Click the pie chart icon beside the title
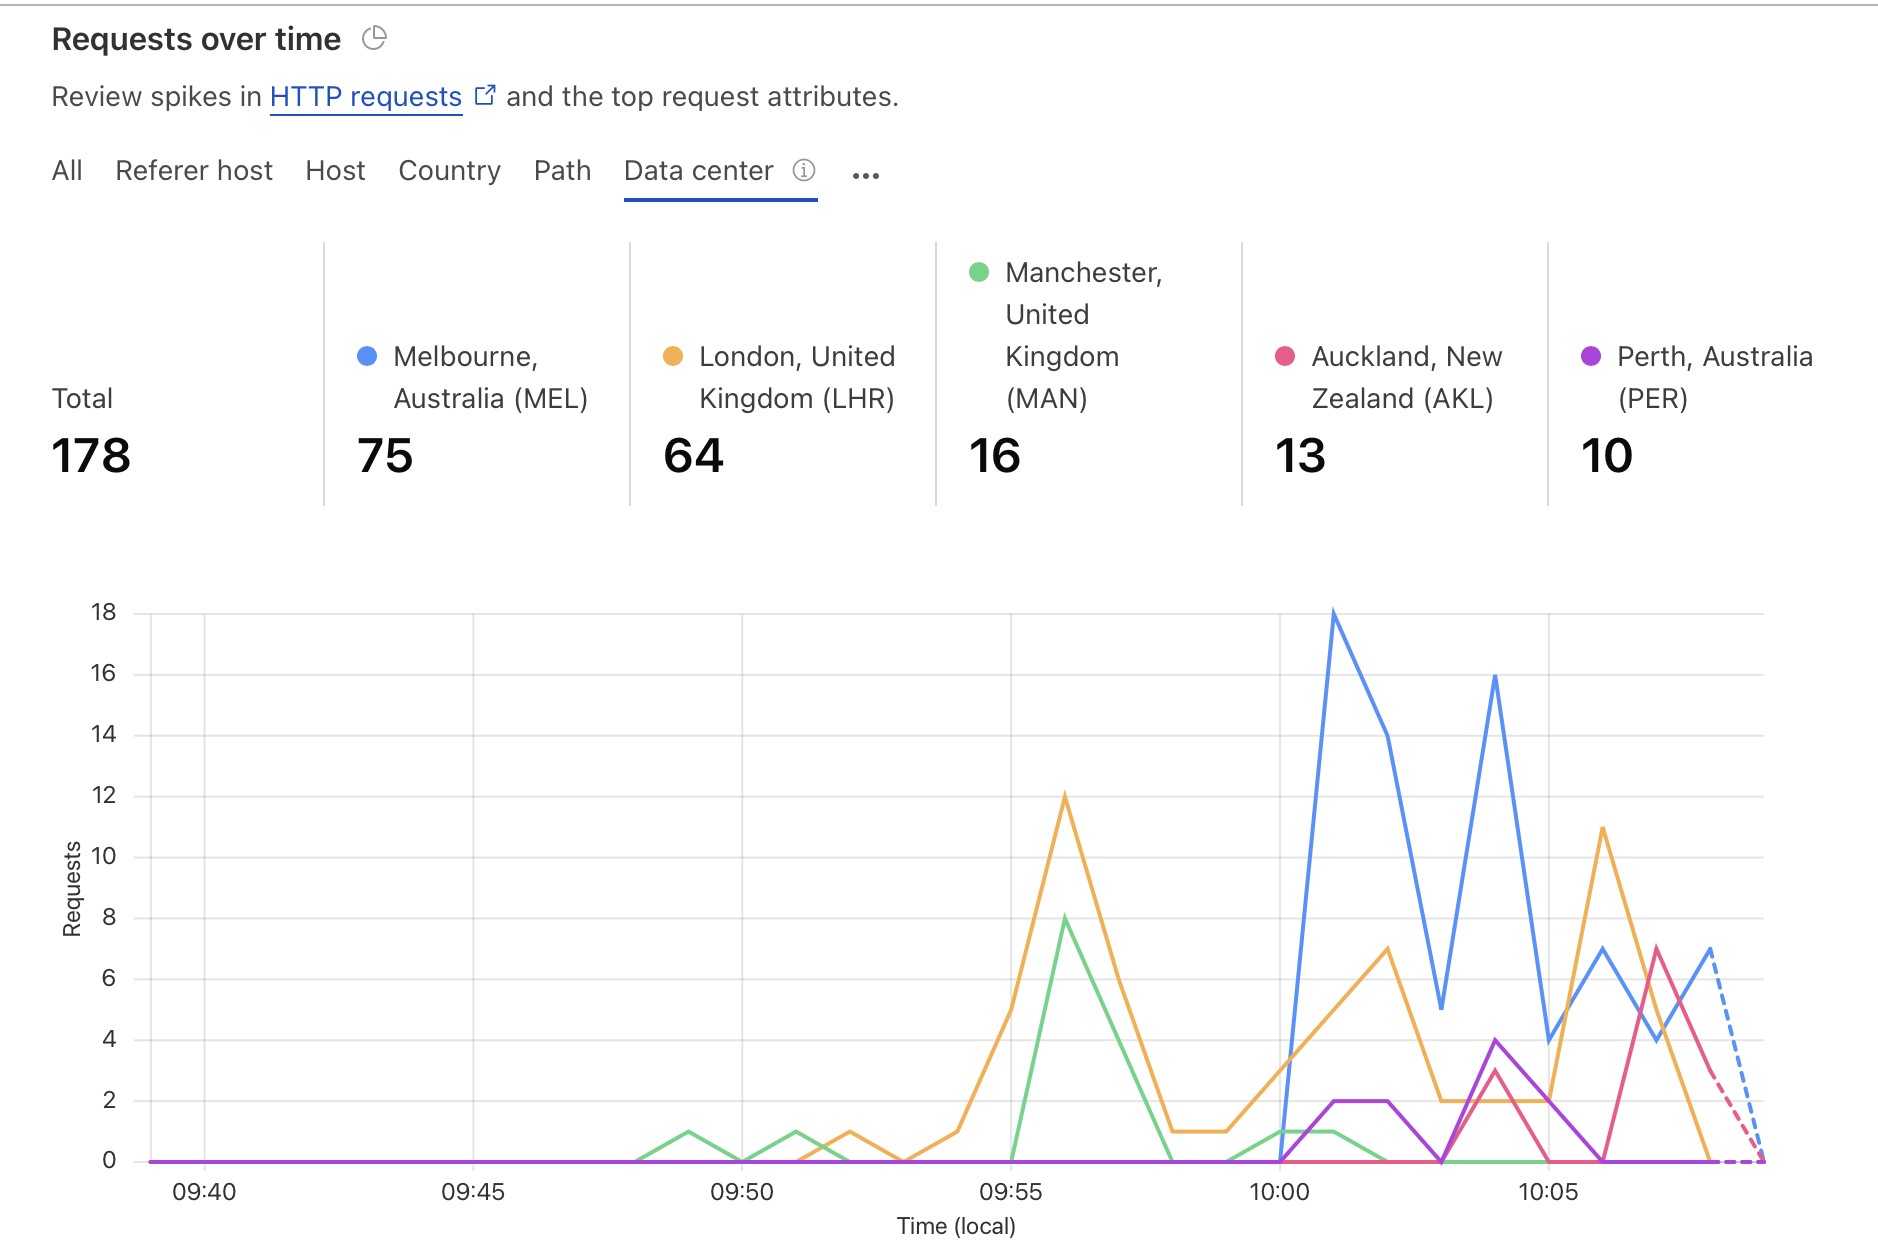Viewport: 1878px width, 1242px height. point(374,38)
